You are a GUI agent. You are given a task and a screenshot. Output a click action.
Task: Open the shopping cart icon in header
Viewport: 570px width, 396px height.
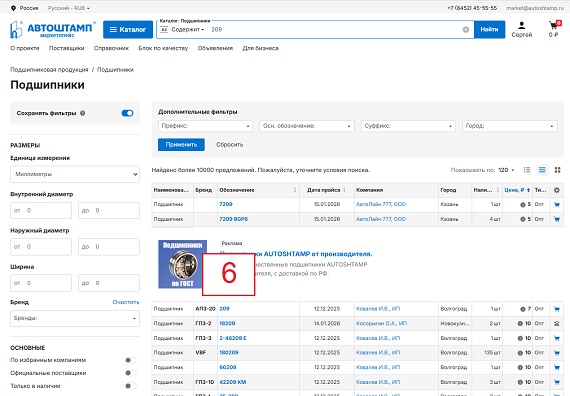click(x=554, y=25)
